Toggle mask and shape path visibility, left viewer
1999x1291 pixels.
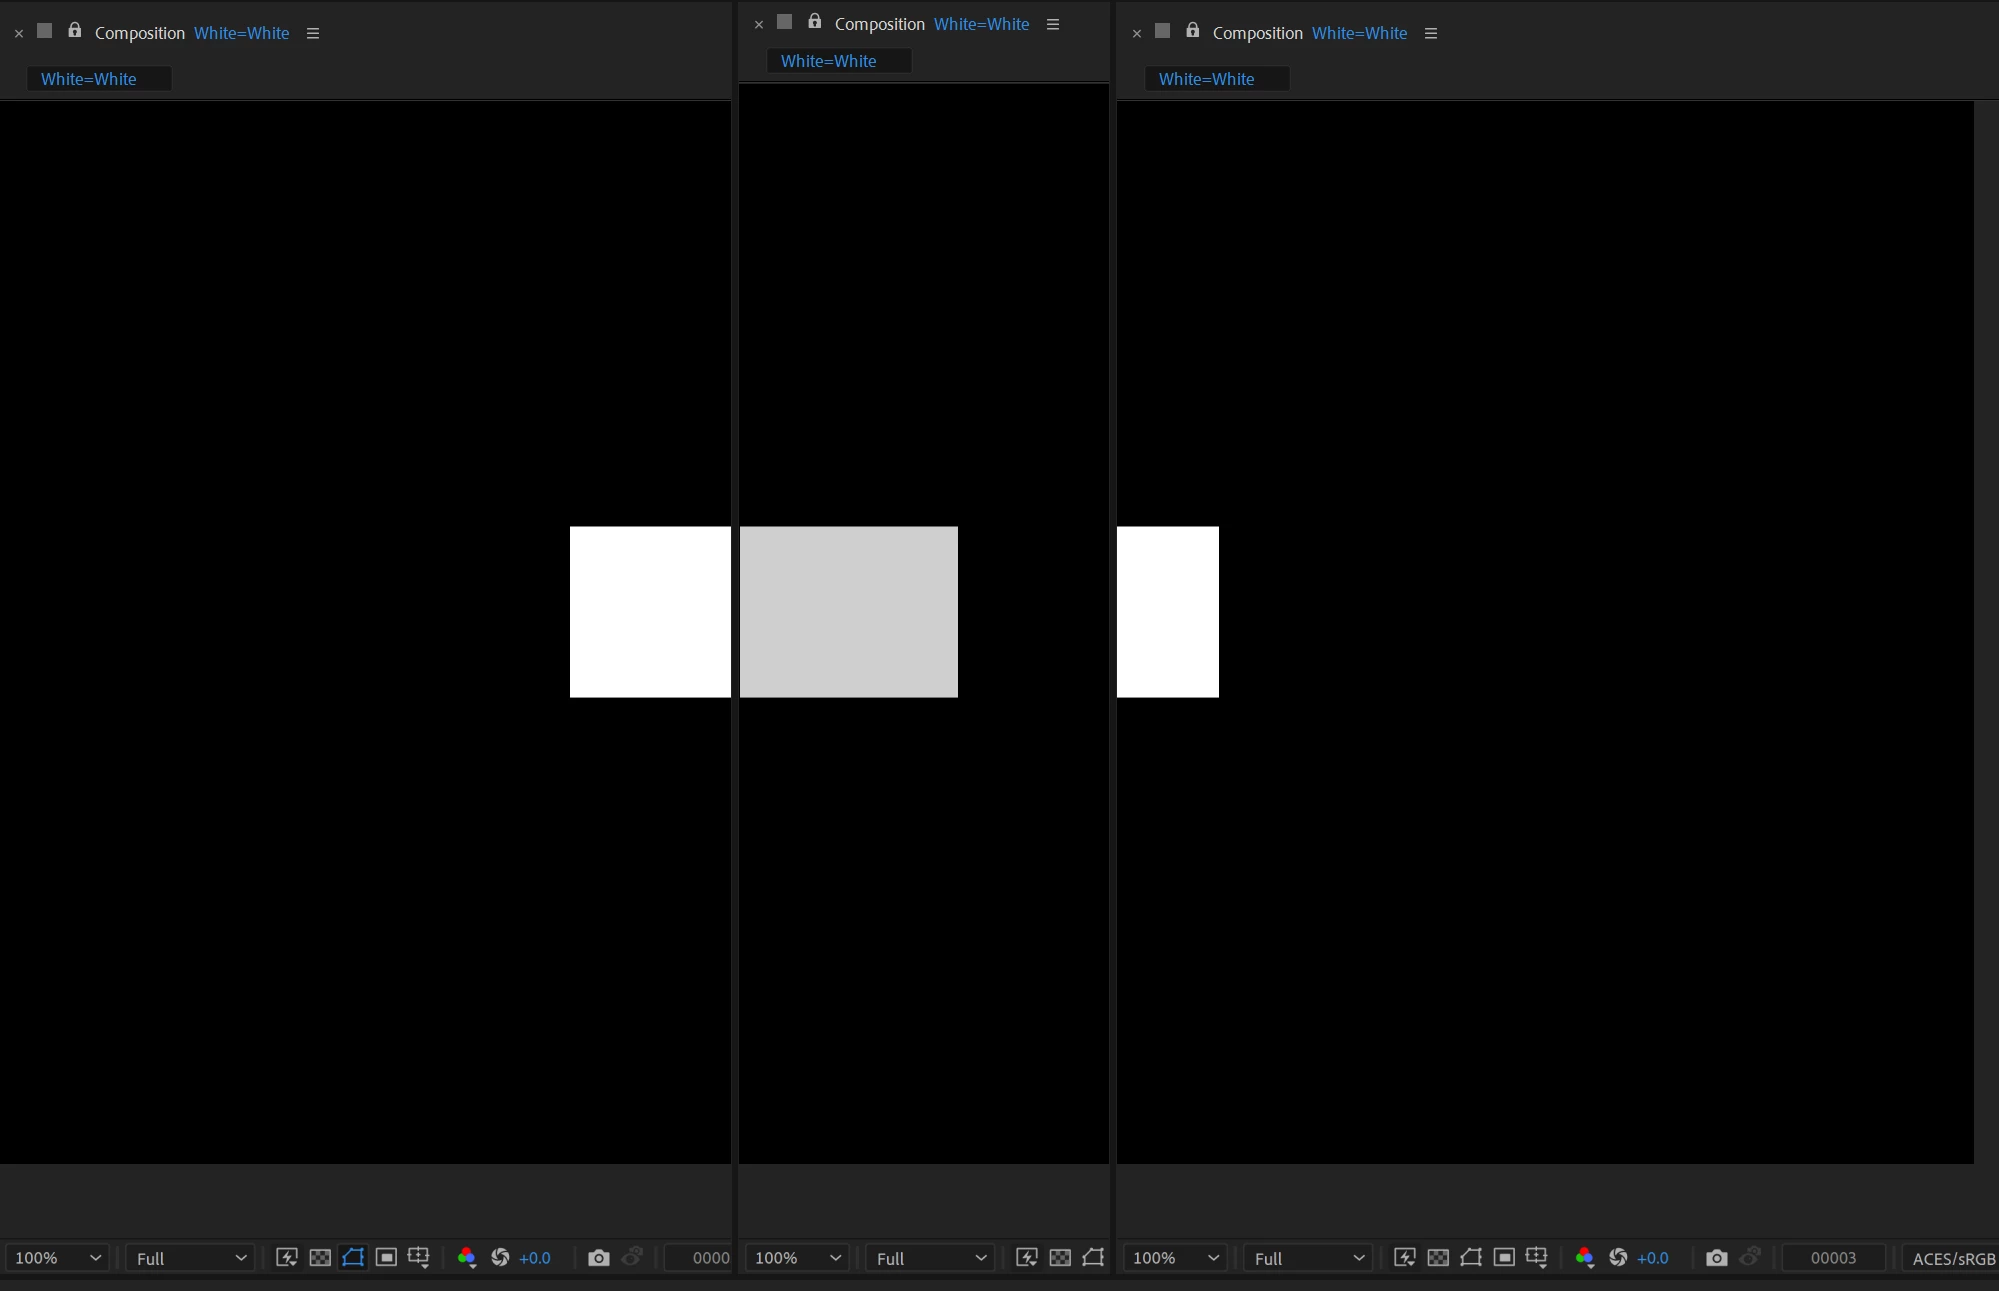click(x=353, y=1258)
